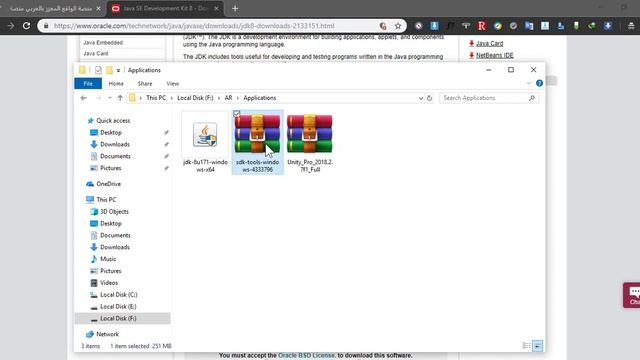640x360 pixels.
Task: Select the sdk-tools-windows-4333796 archive
Action: pyautogui.click(x=258, y=143)
